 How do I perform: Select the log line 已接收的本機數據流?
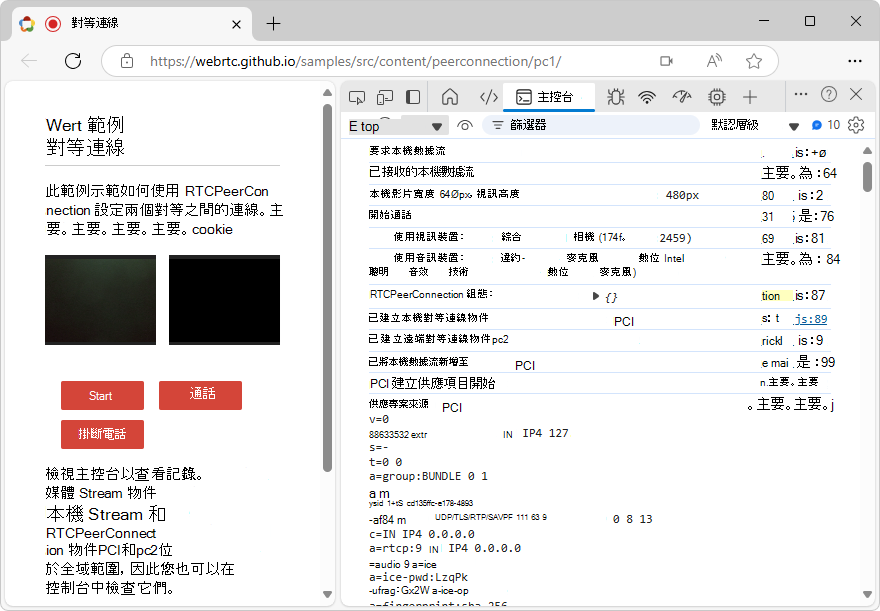click(421, 172)
